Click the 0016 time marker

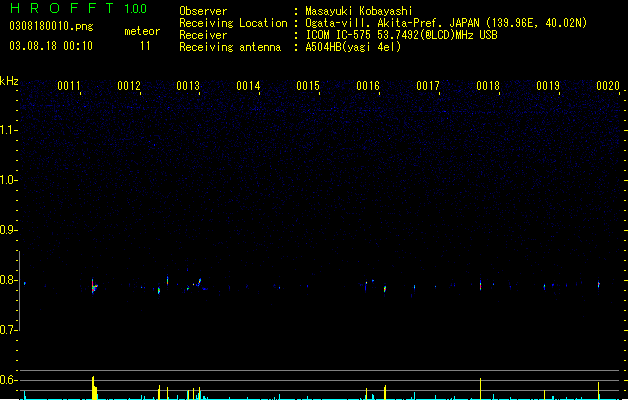click(368, 86)
